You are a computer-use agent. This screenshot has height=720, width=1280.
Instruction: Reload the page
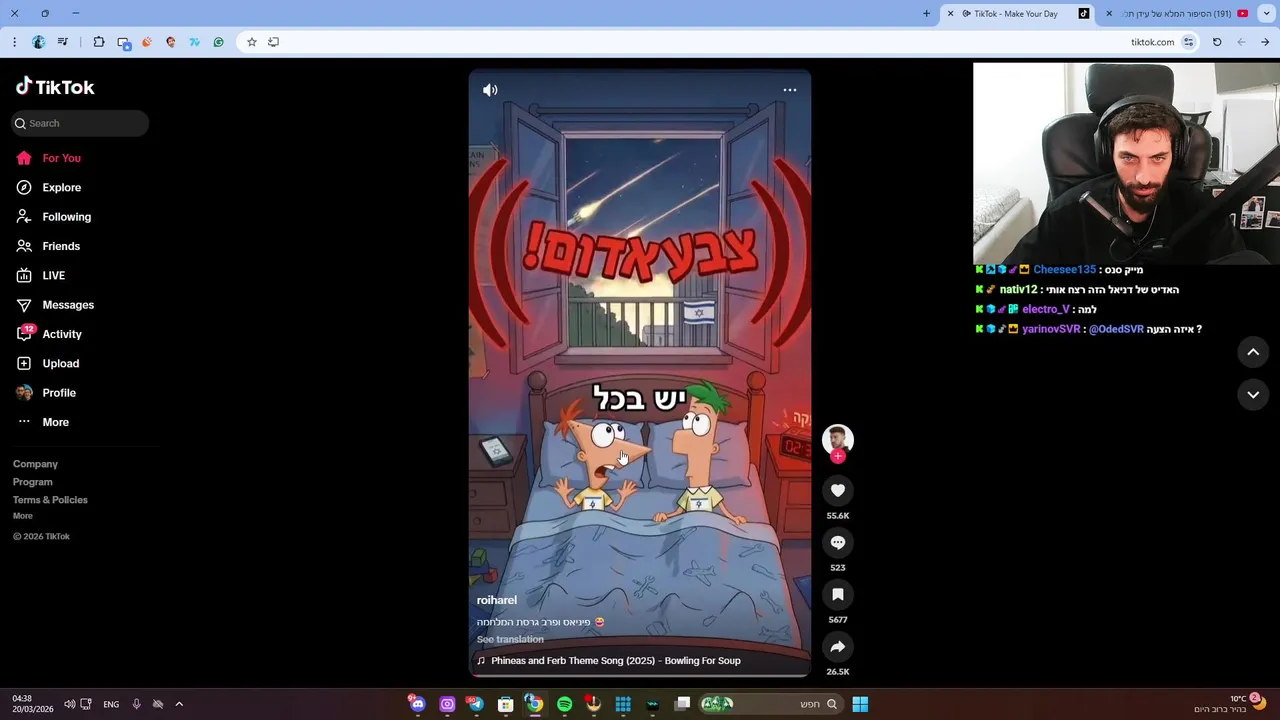[1217, 42]
